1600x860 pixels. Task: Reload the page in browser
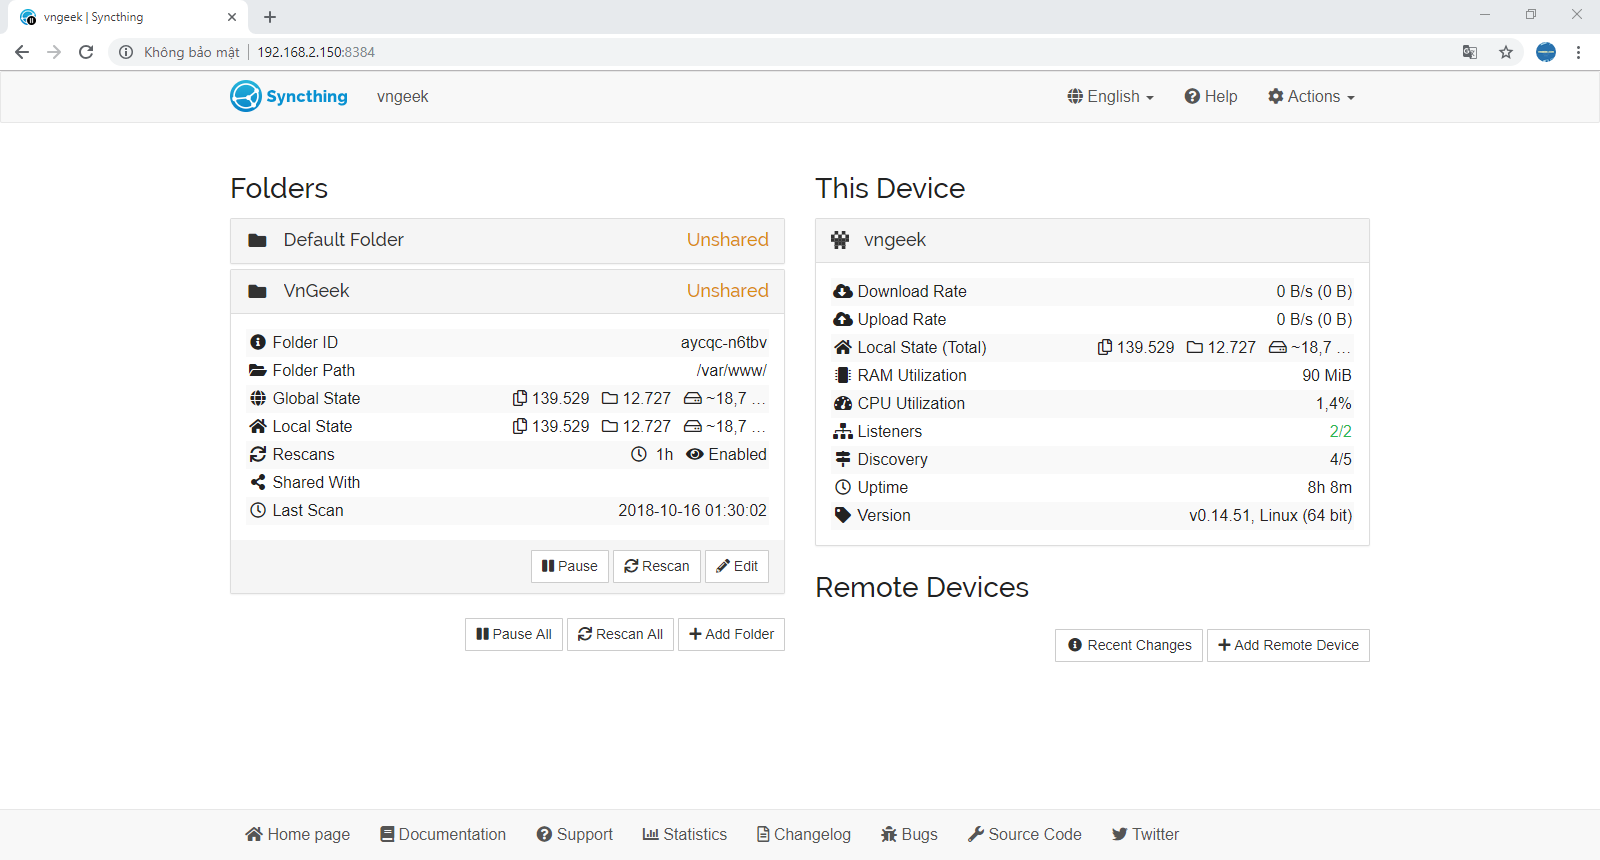point(86,52)
